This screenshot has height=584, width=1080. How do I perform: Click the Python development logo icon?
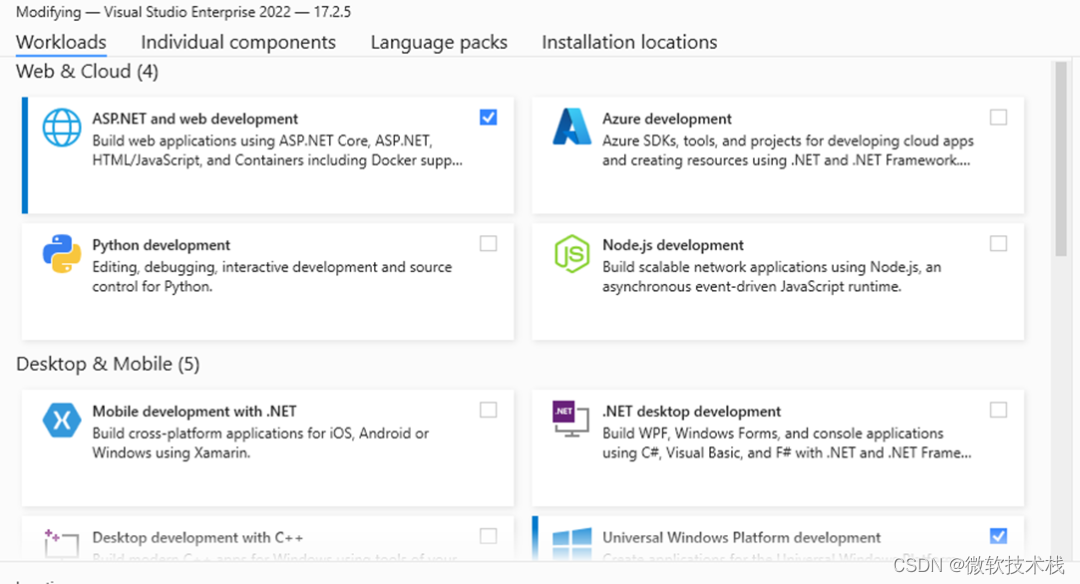[x=62, y=253]
